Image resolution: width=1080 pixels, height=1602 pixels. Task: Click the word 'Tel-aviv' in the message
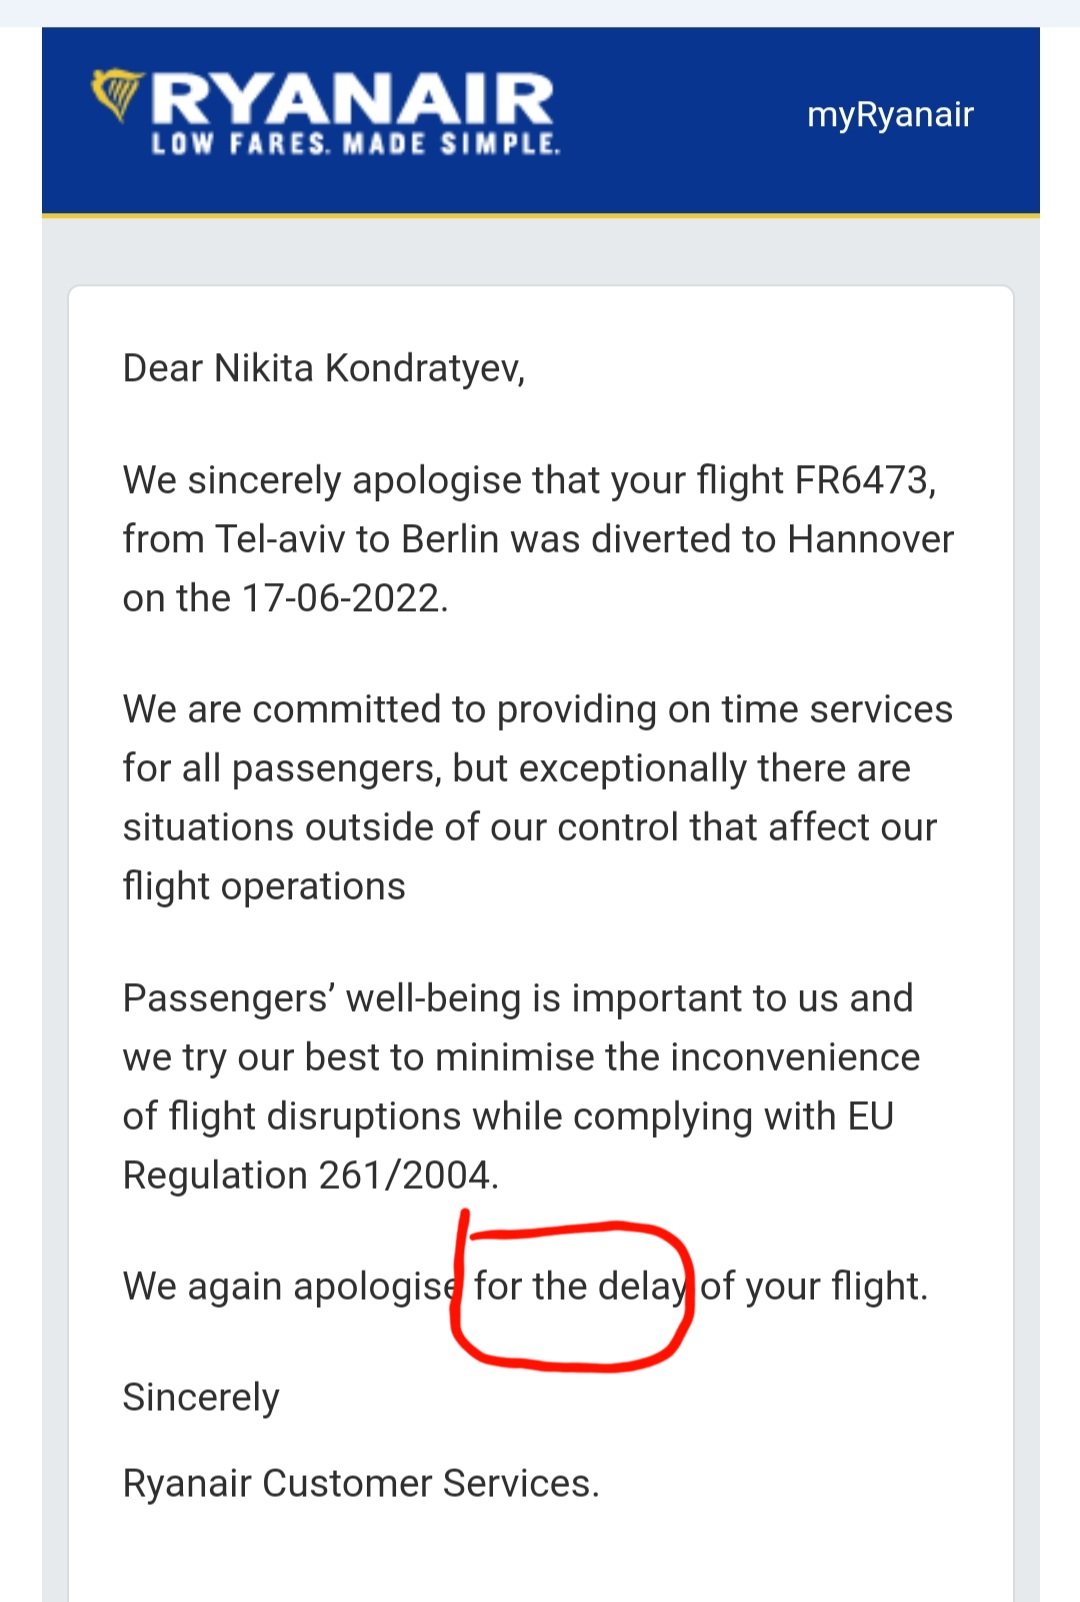281,539
